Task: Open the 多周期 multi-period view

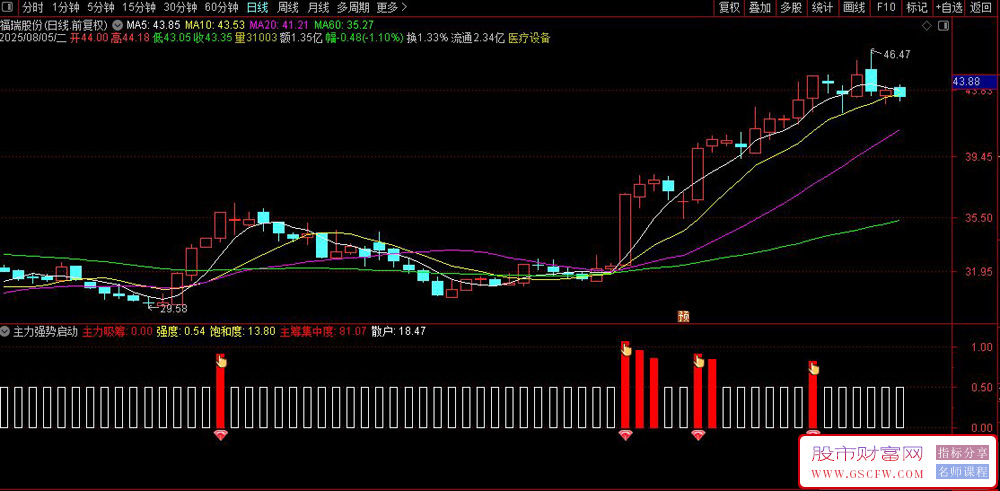Action: (351, 8)
